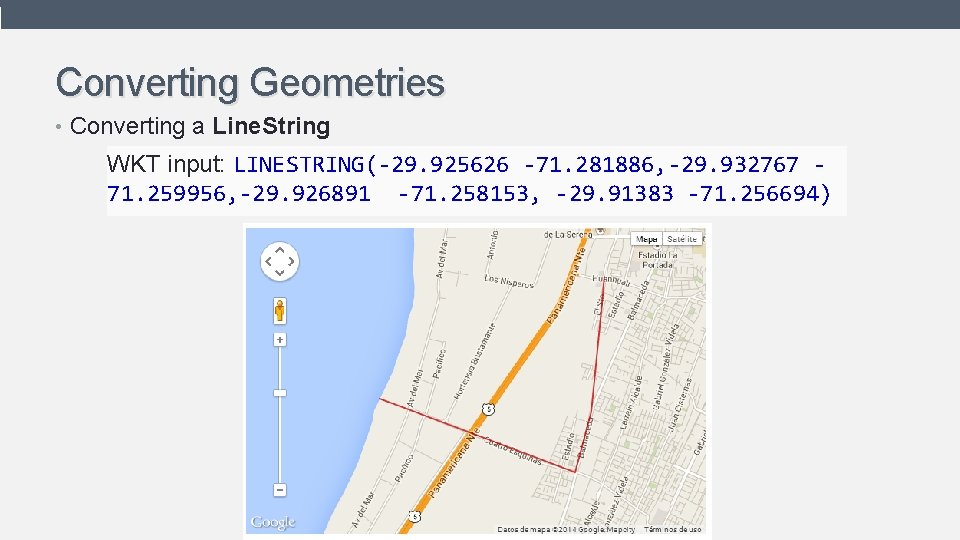Zoom out with the minus button

tap(280, 490)
